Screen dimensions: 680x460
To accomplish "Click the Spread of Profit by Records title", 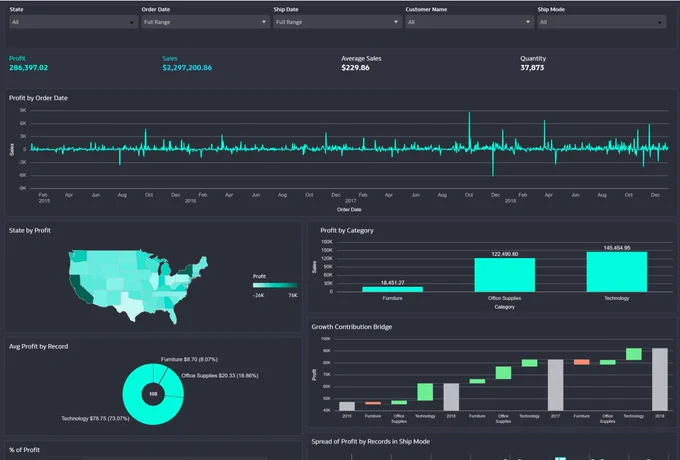I will (x=371, y=441).
